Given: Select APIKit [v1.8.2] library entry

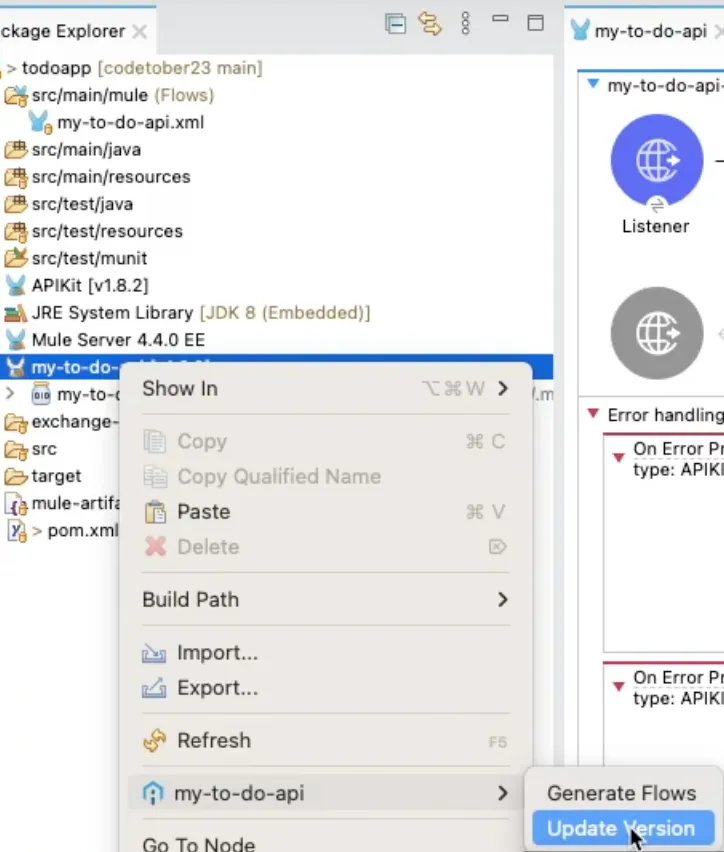Looking at the screenshot, I should tap(90, 285).
